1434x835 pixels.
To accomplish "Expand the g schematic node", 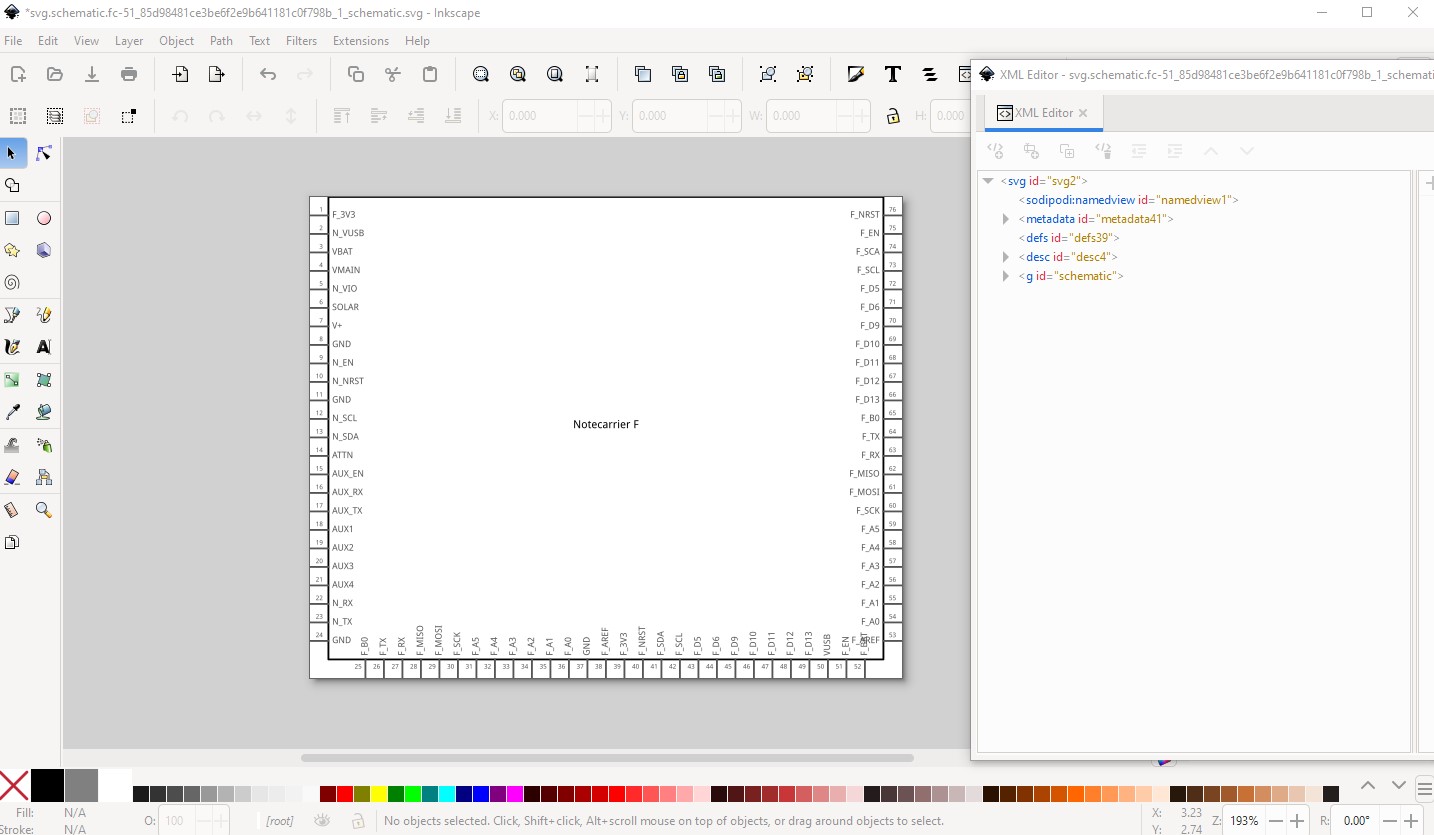I will (1006, 276).
